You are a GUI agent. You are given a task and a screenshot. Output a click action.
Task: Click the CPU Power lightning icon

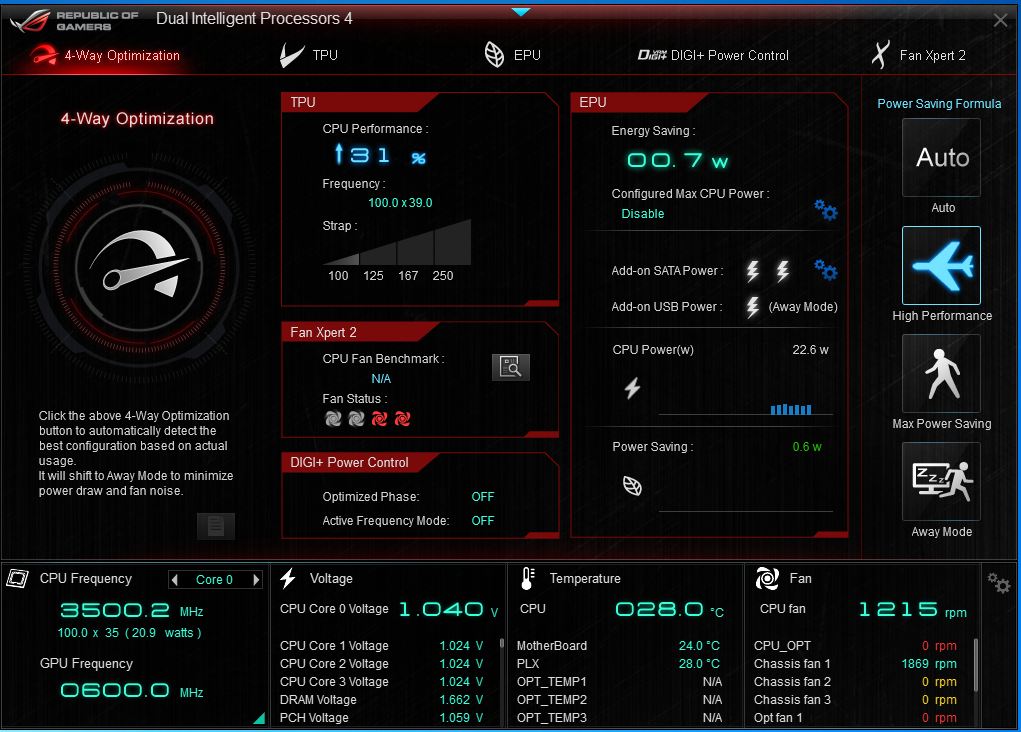click(632, 388)
